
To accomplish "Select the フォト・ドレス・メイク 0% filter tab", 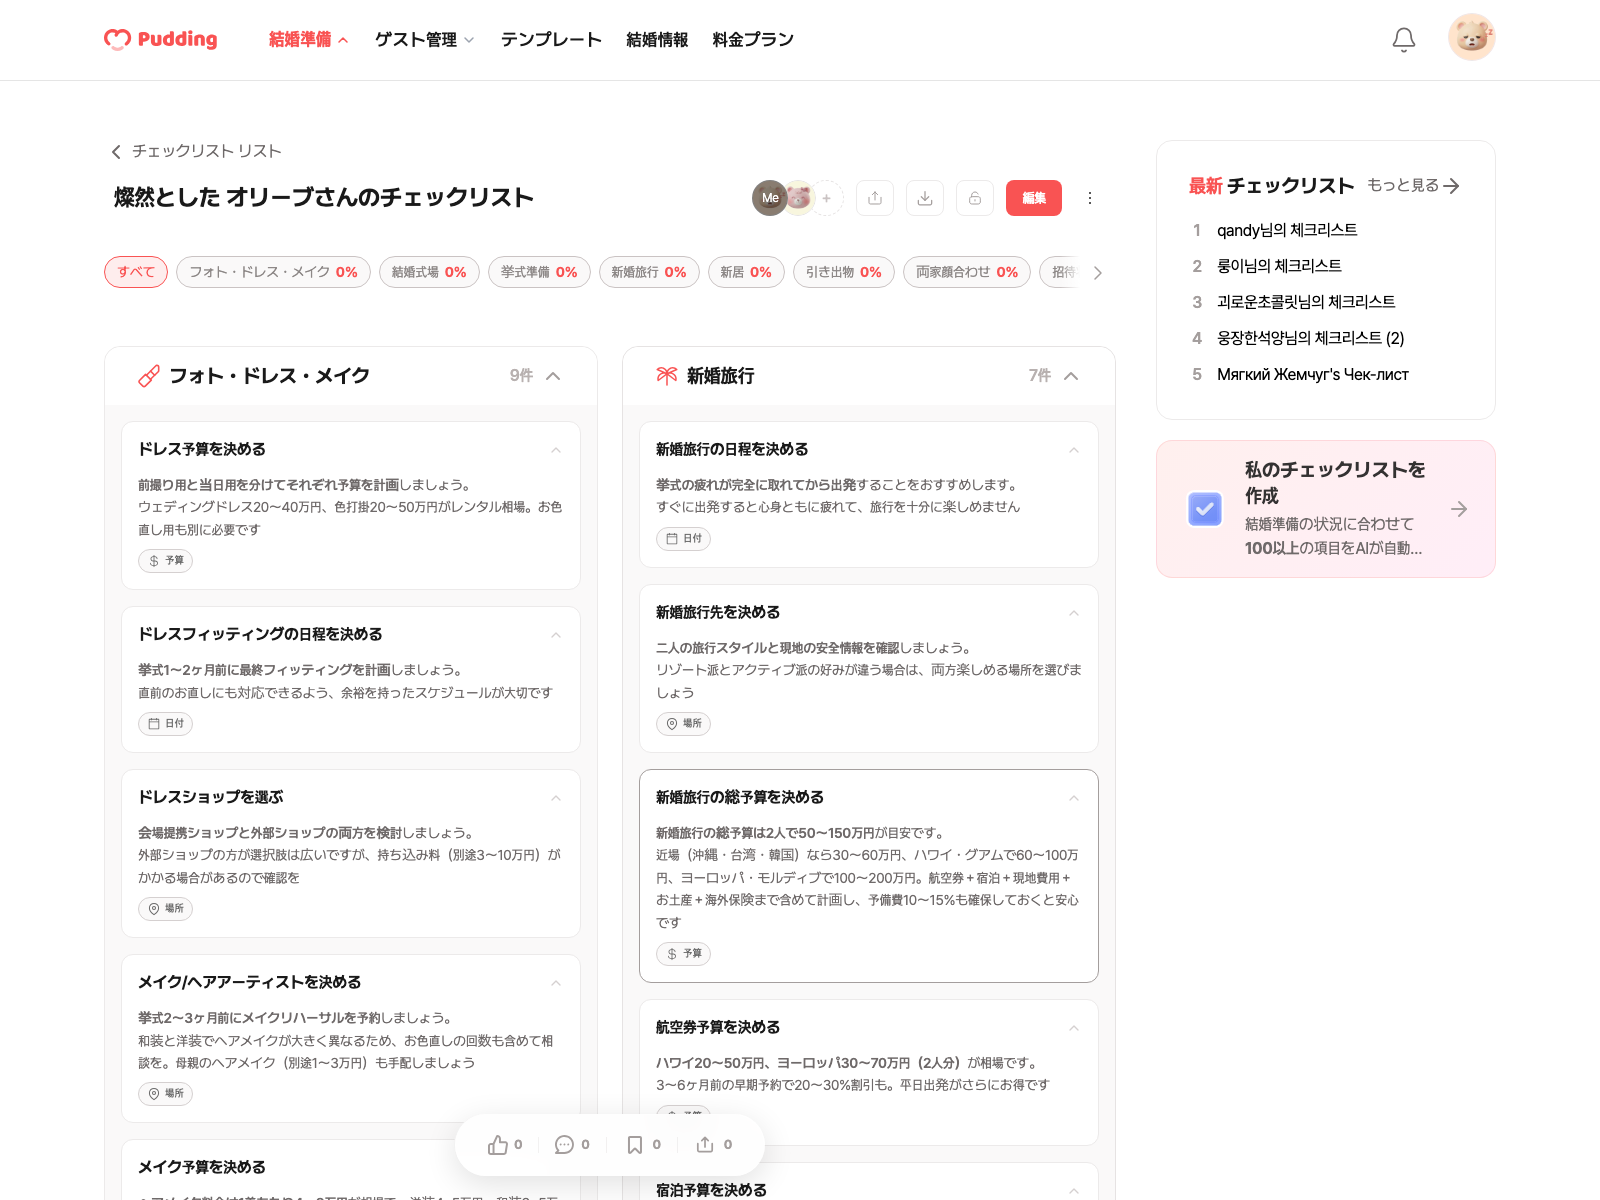I will 273,272.
